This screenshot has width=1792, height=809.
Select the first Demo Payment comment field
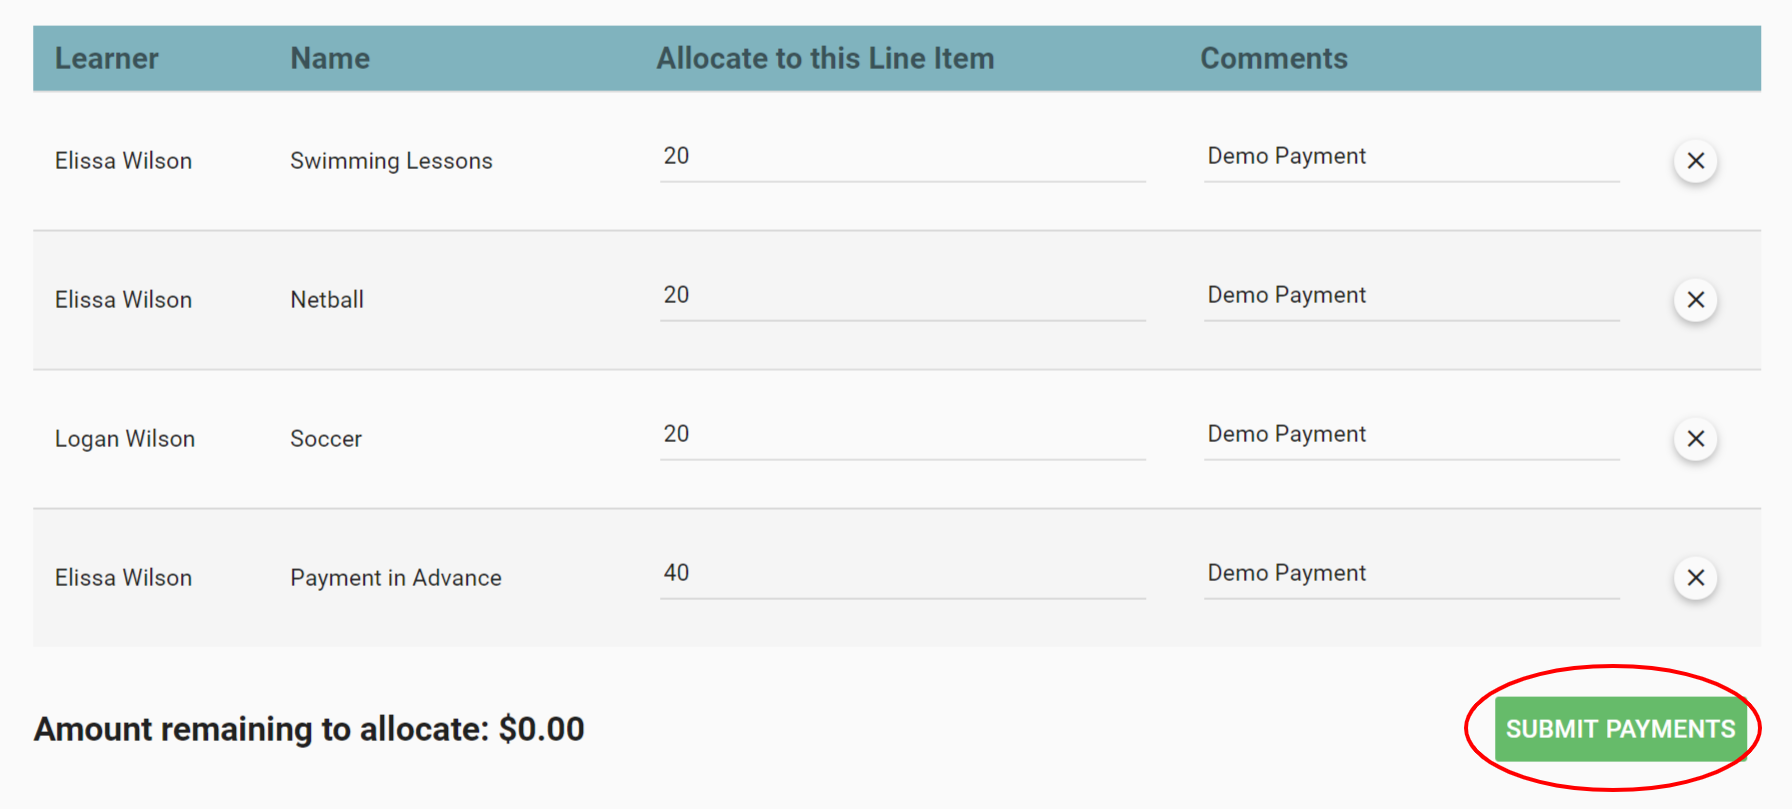(x=1410, y=158)
